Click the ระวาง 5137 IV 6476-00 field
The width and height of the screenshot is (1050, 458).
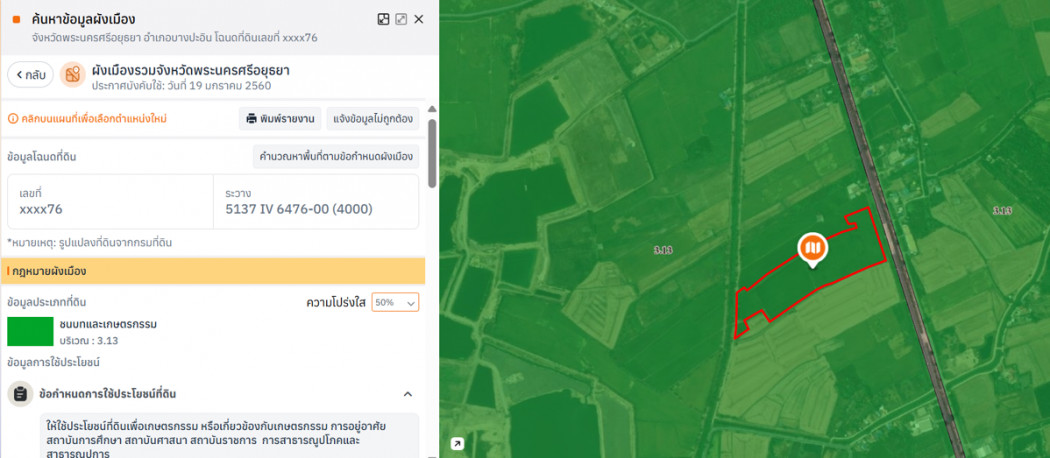coord(316,201)
